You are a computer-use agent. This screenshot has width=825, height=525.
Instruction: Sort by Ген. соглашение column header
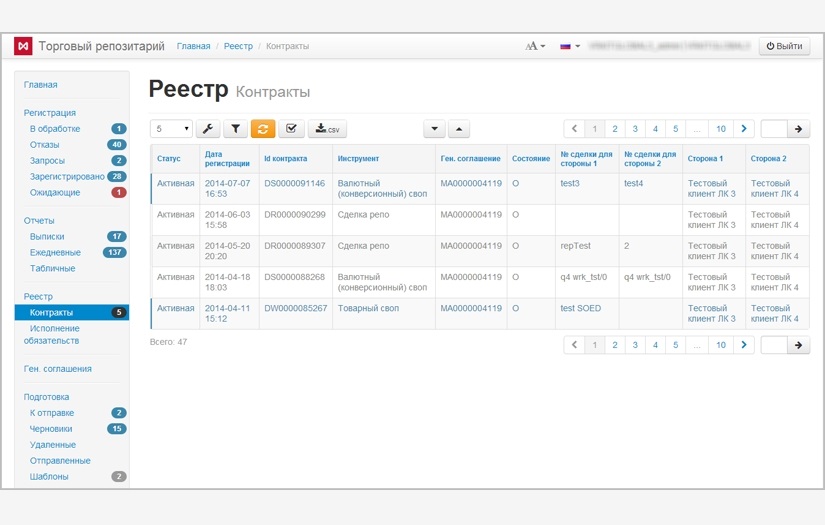[470, 158]
